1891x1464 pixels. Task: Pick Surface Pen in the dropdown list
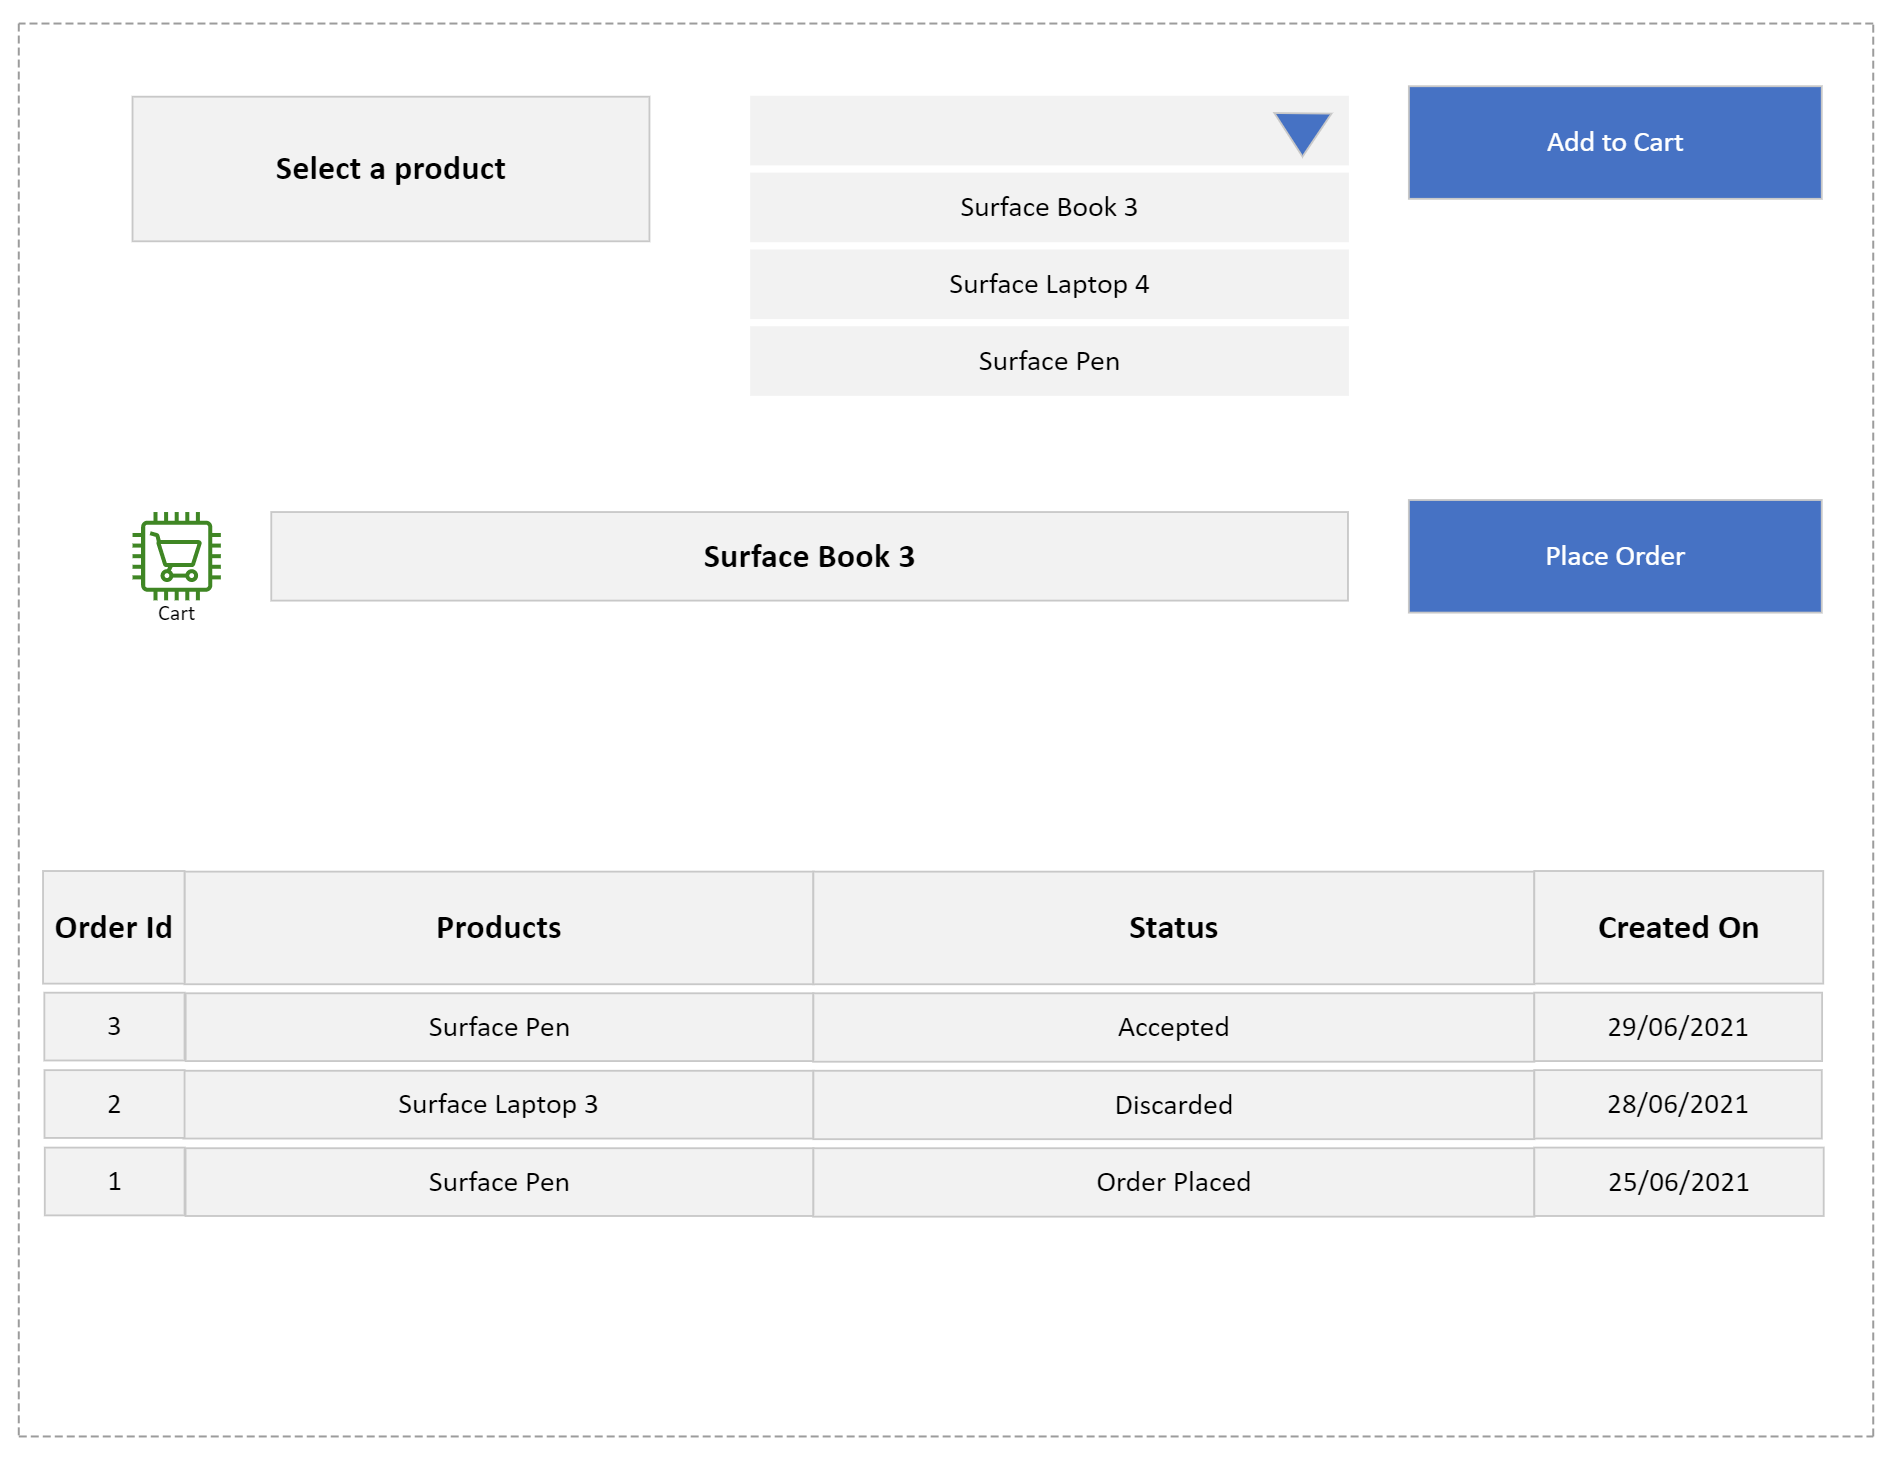click(x=1049, y=361)
